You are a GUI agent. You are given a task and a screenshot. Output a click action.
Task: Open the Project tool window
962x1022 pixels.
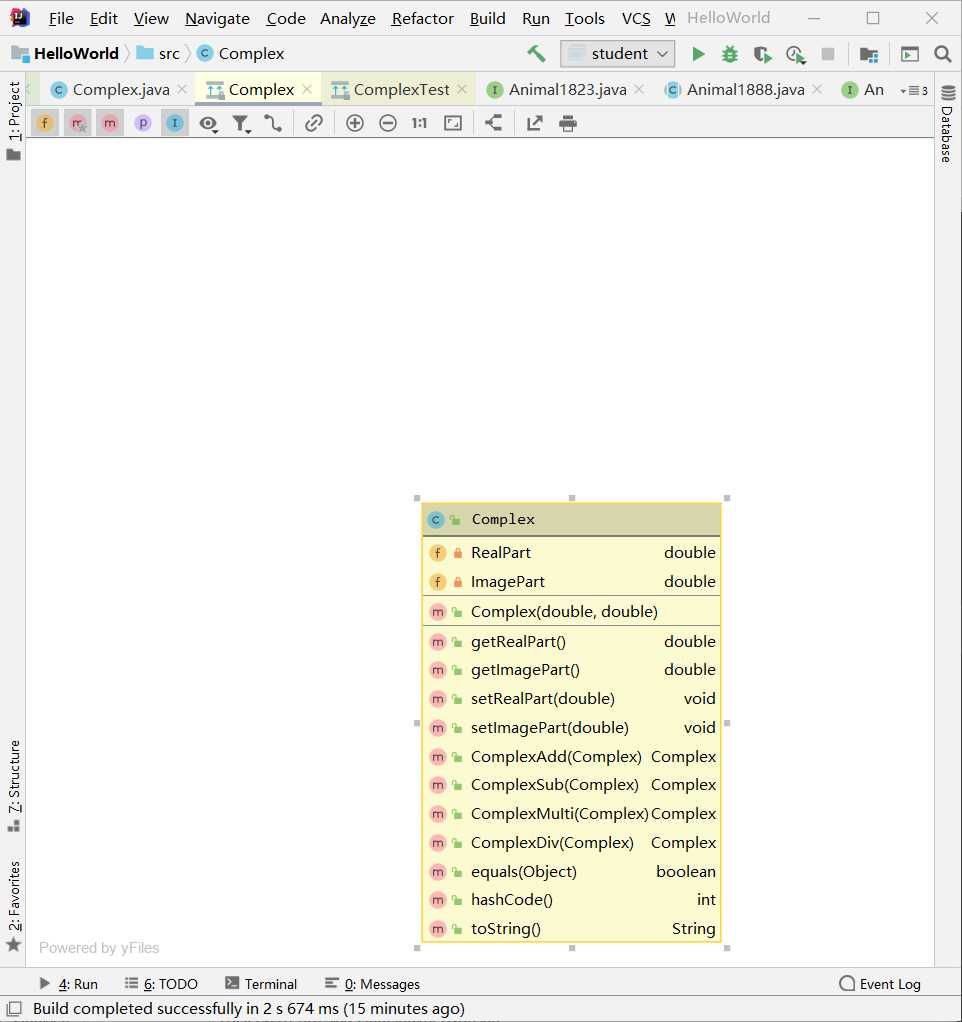14,121
